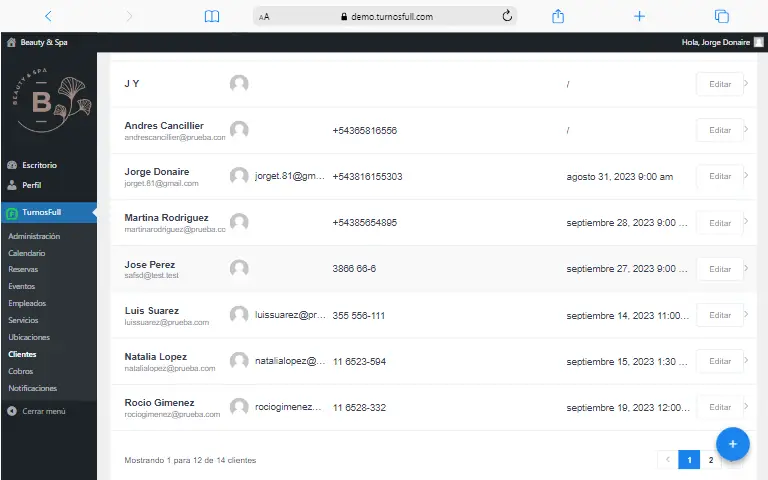Select Empleados menu item

(x=27, y=302)
